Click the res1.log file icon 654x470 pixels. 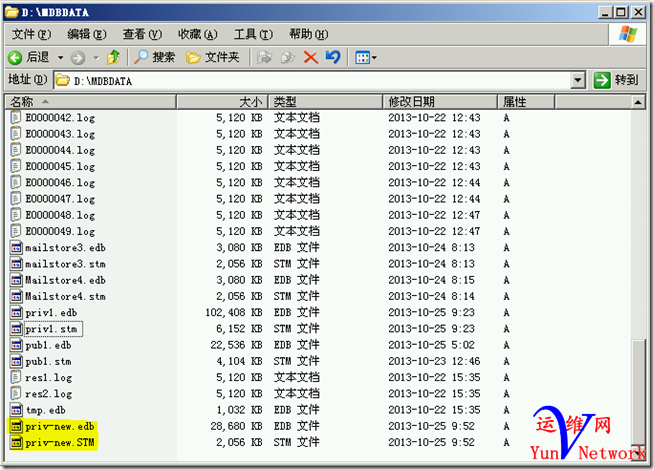15,377
